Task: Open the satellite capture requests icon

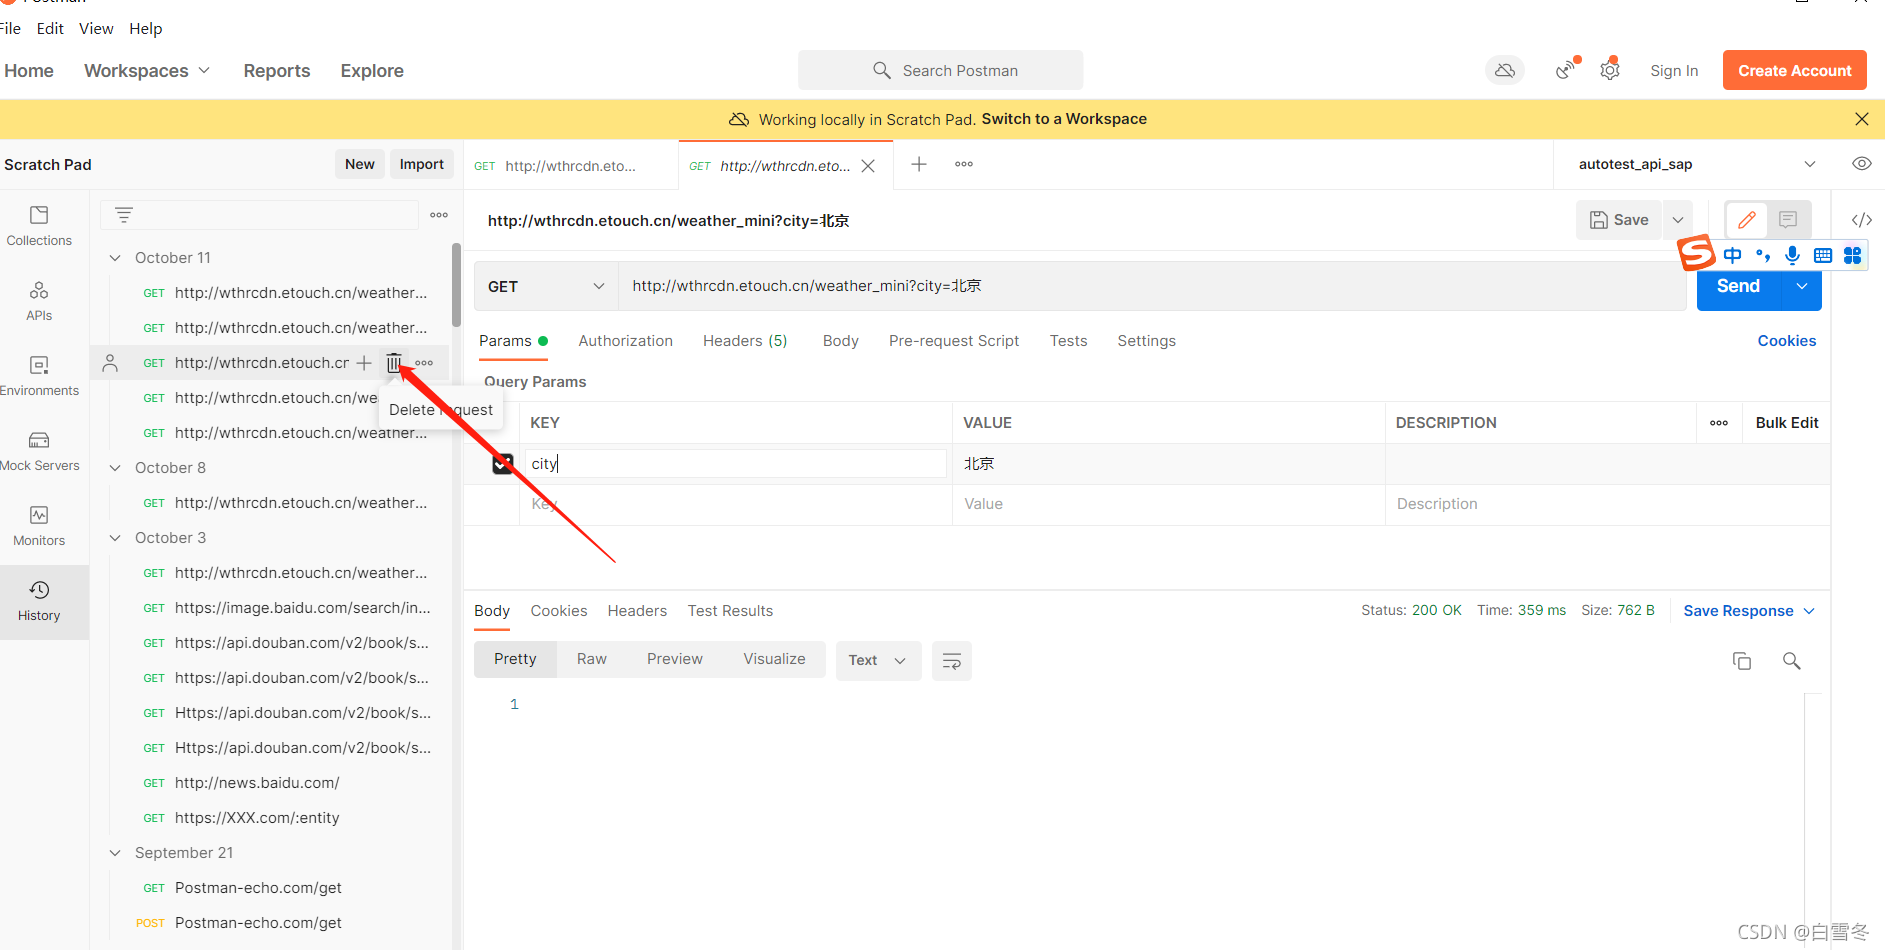Action: click(x=1566, y=70)
